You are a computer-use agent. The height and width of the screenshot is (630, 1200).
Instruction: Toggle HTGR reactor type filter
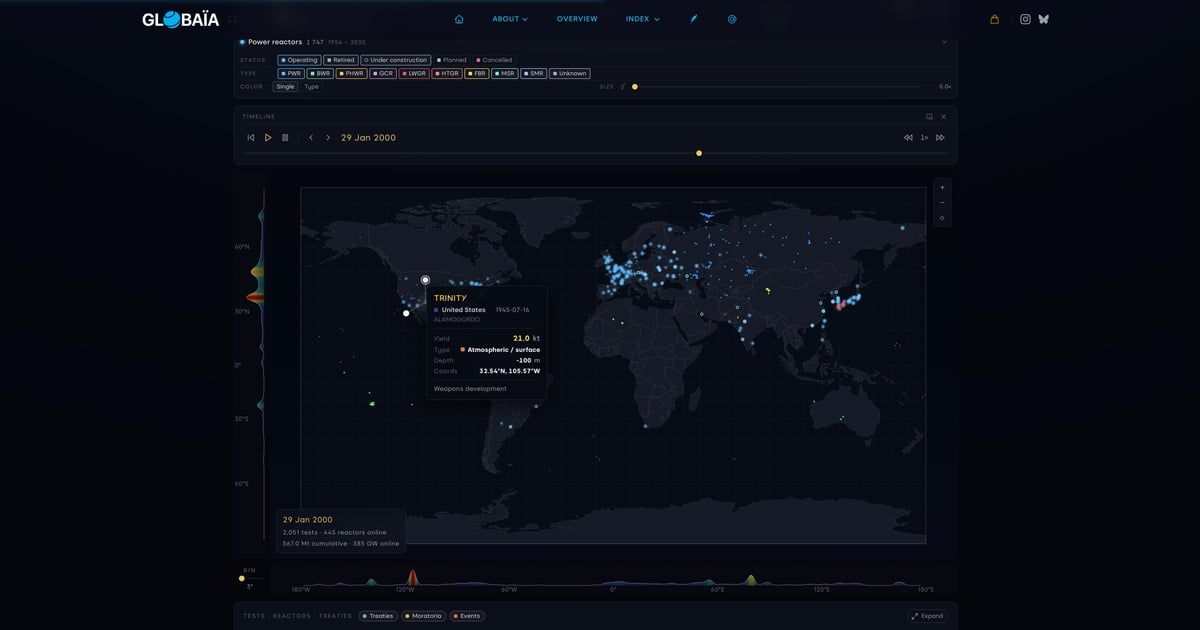click(446, 73)
